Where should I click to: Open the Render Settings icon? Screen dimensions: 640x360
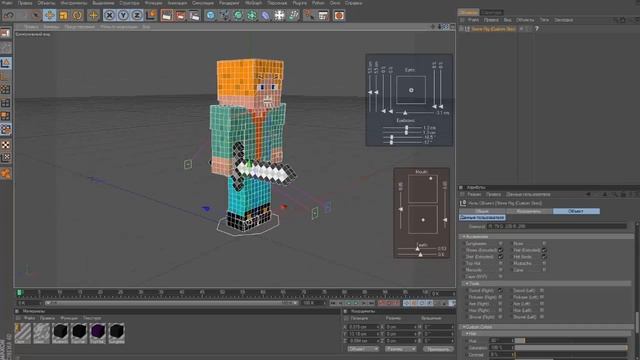(194, 16)
